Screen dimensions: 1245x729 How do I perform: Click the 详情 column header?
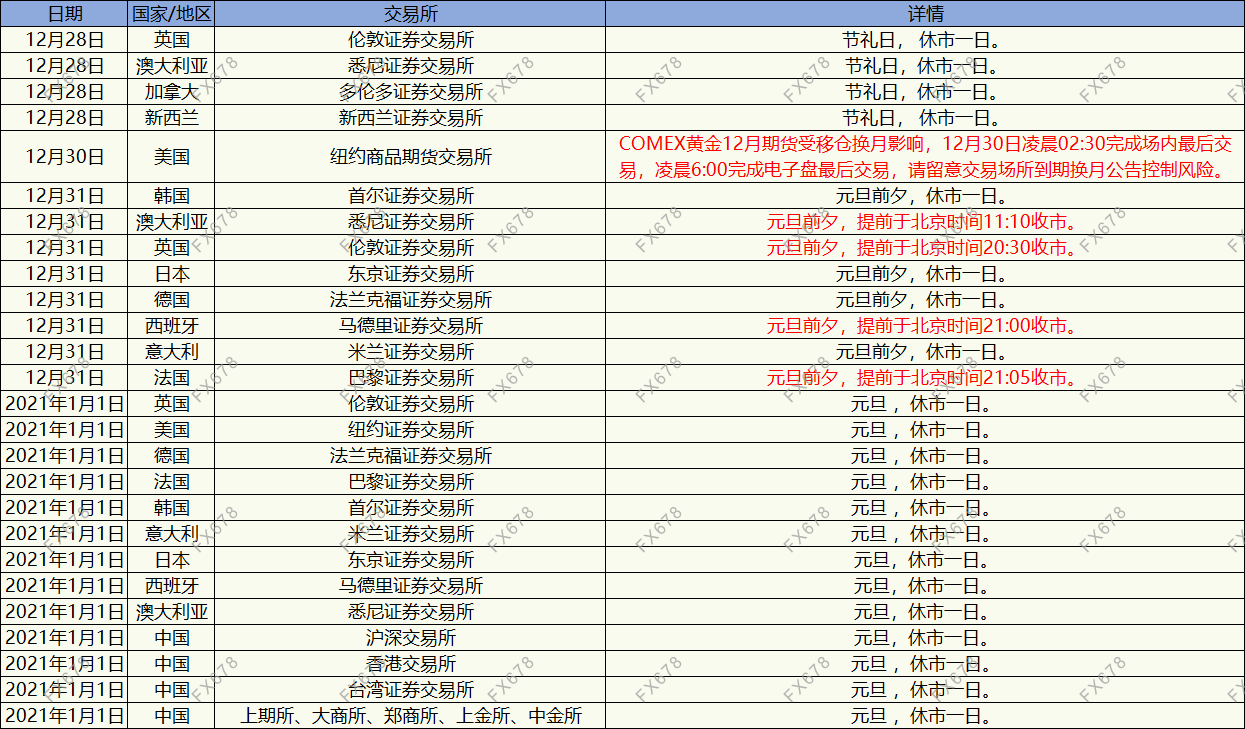(x=925, y=14)
